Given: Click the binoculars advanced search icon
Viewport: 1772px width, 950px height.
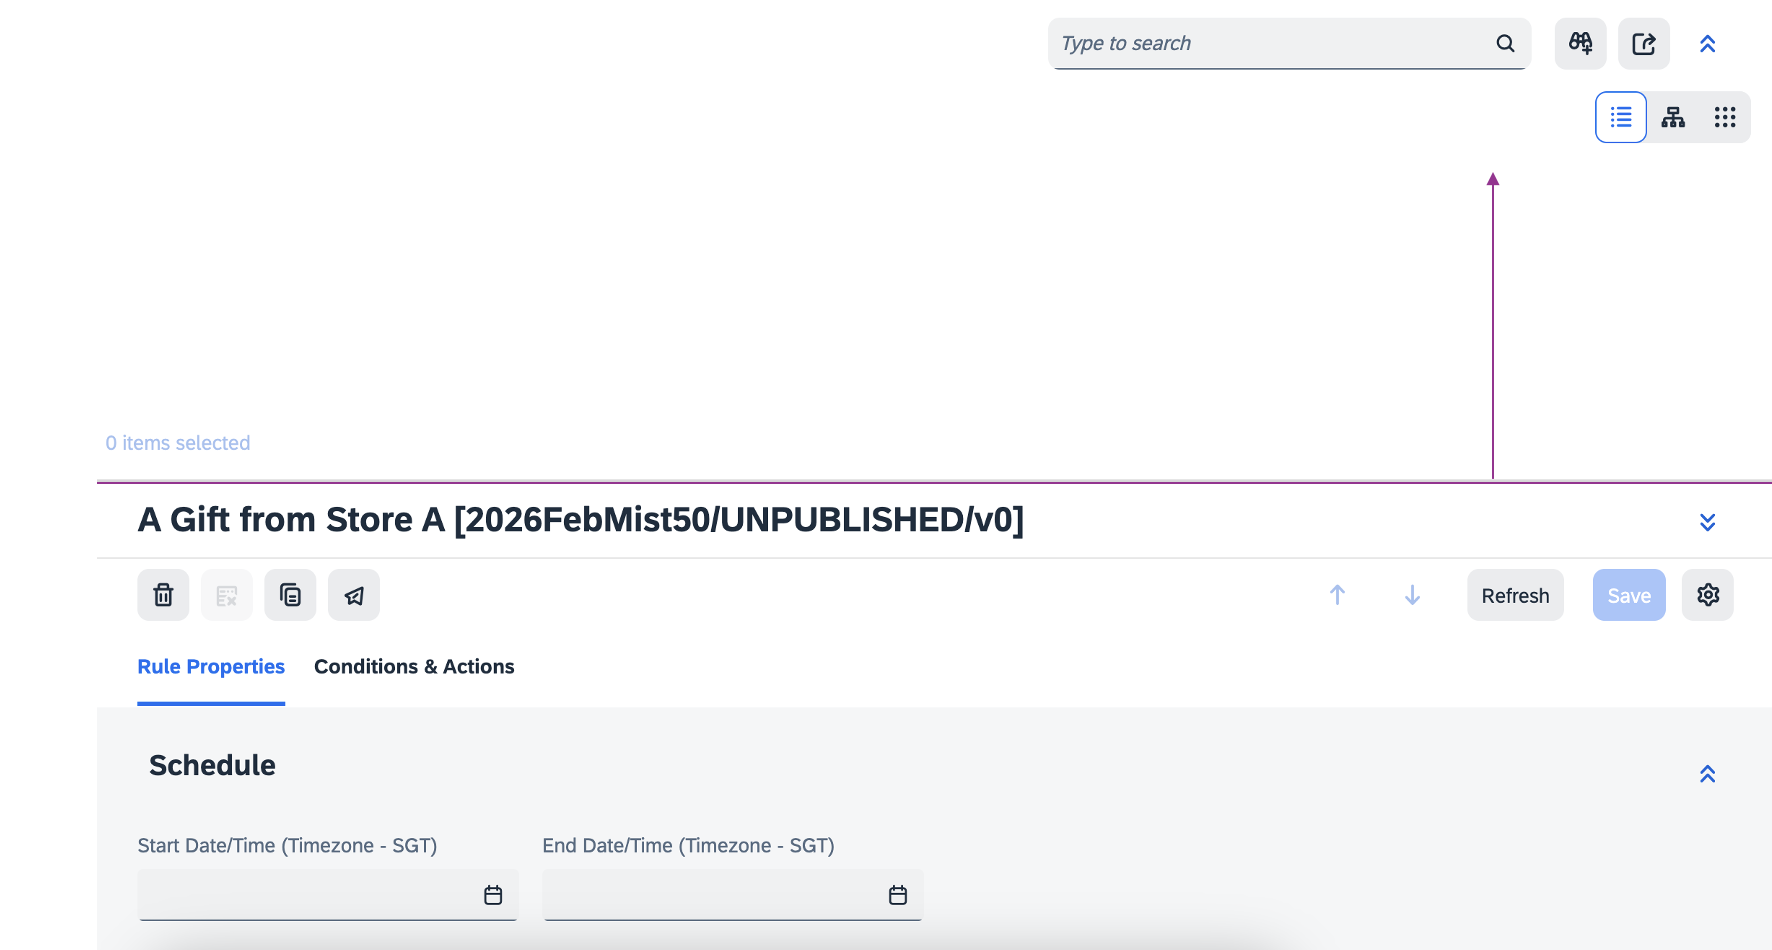Looking at the screenshot, I should [1580, 43].
